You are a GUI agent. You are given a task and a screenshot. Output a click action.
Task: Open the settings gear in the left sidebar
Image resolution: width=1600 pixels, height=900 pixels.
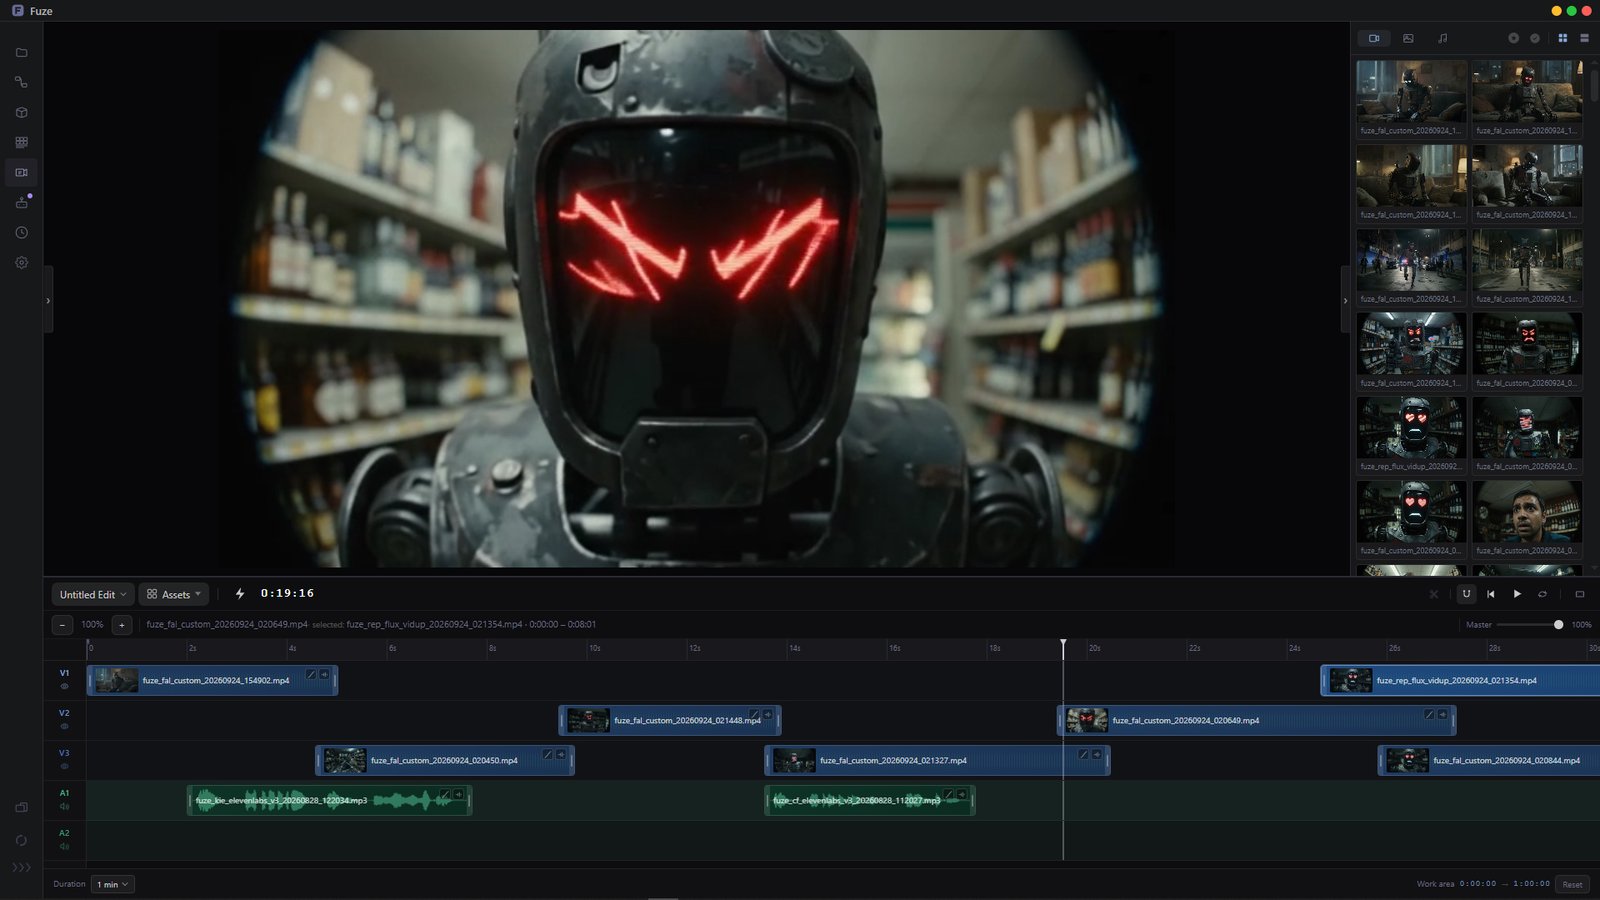coord(21,262)
